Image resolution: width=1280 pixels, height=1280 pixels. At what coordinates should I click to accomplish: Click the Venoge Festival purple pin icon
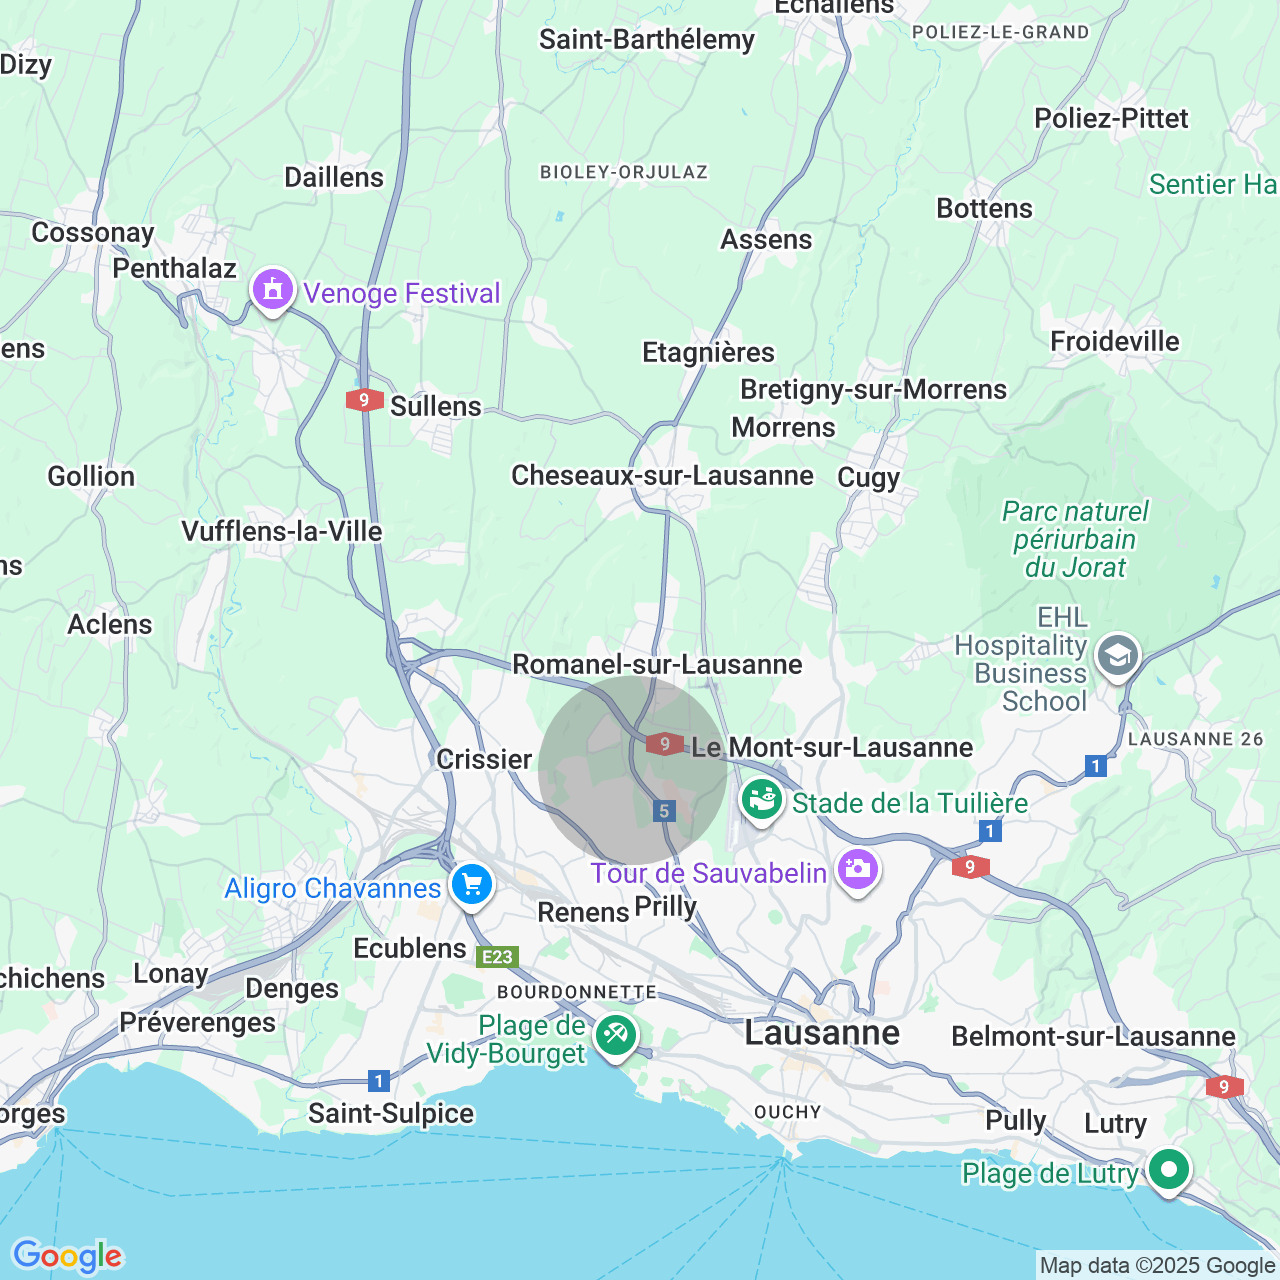[x=273, y=292]
